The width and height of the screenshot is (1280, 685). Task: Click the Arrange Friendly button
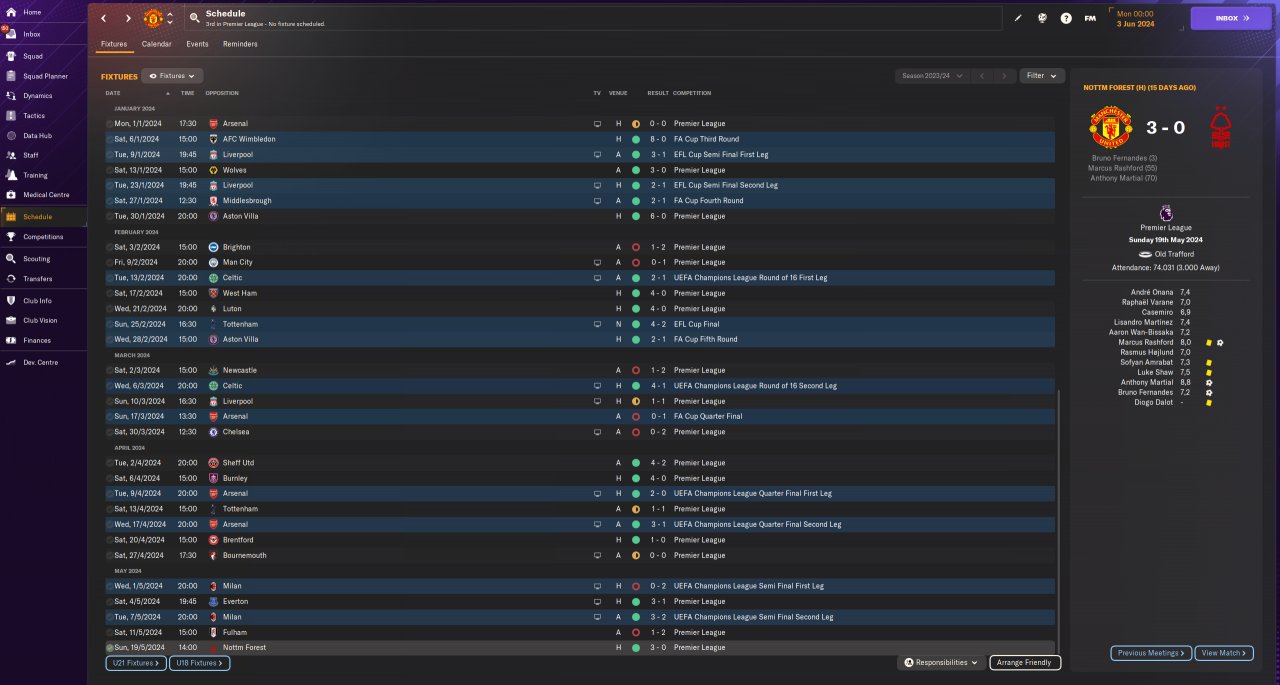pyautogui.click(x=1025, y=662)
